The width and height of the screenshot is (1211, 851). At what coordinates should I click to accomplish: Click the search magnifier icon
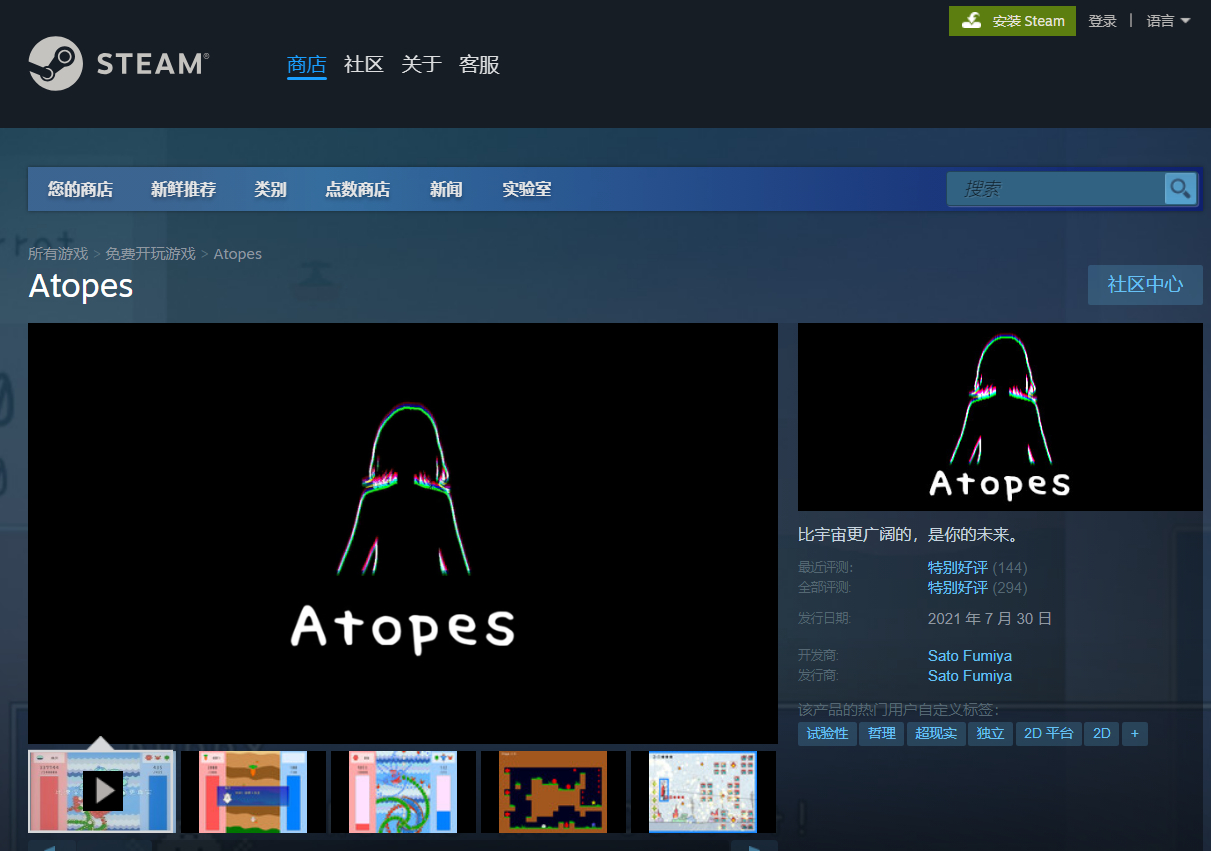1180,188
